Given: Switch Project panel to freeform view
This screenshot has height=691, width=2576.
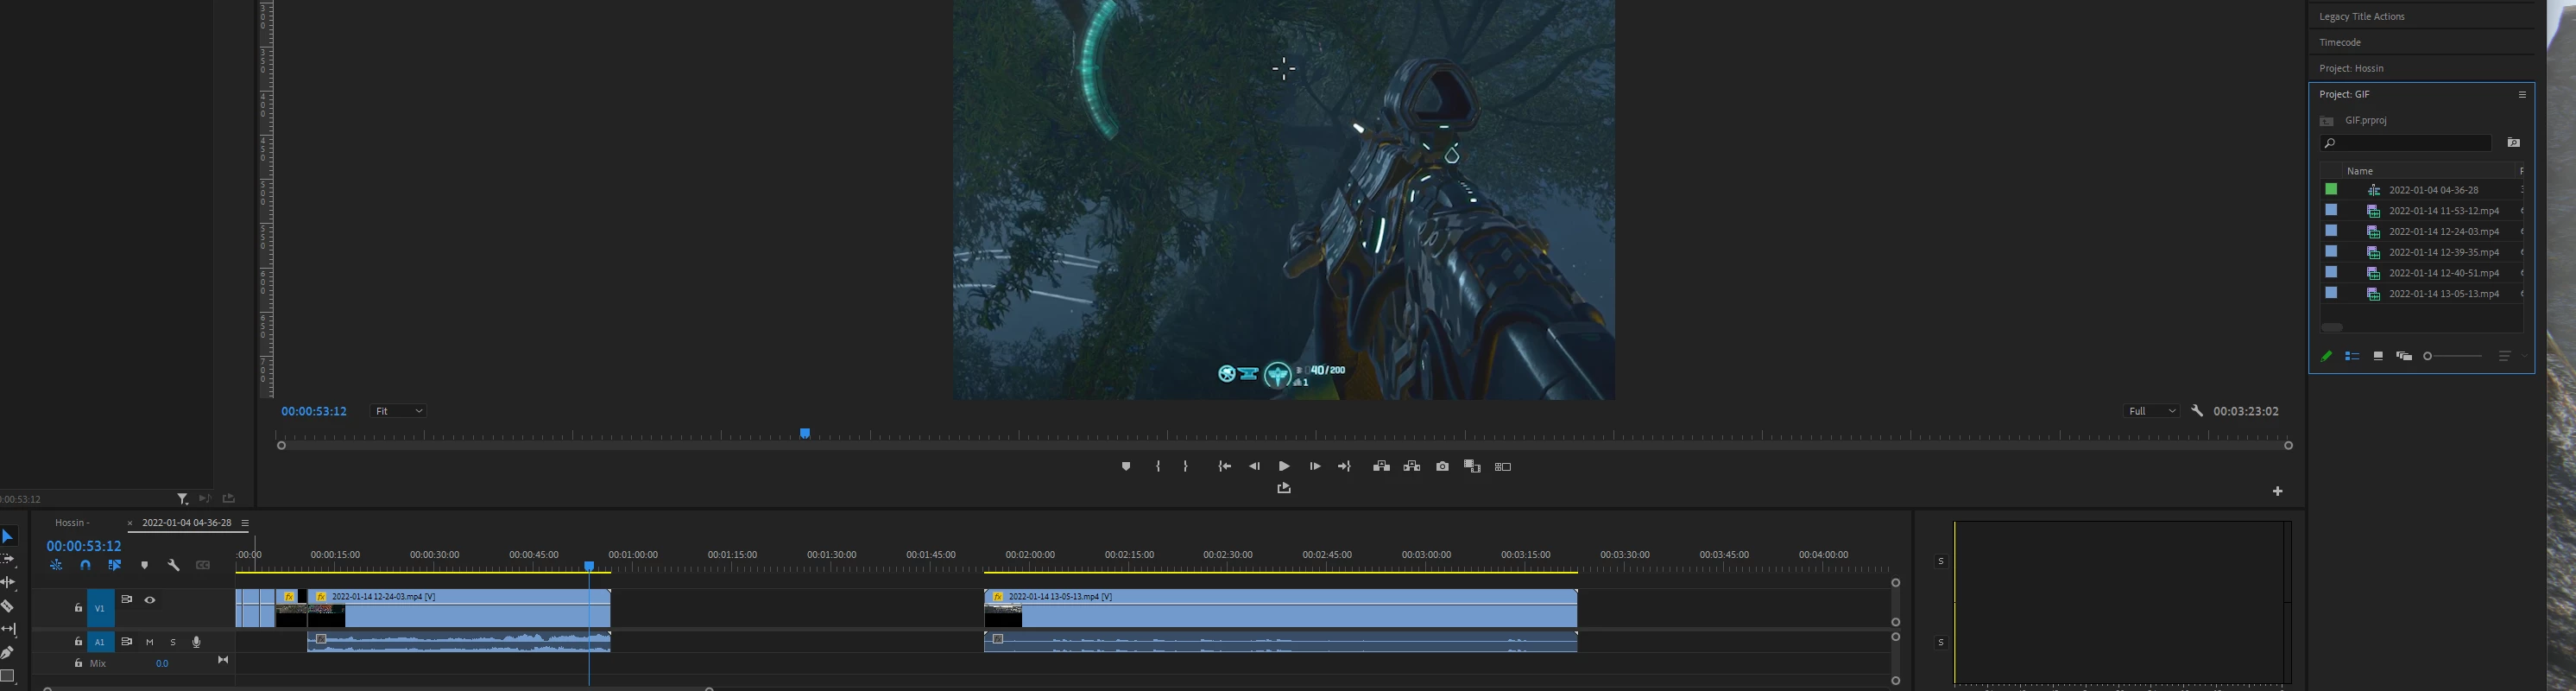Looking at the screenshot, I should pyautogui.click(x=2404, y=356).
